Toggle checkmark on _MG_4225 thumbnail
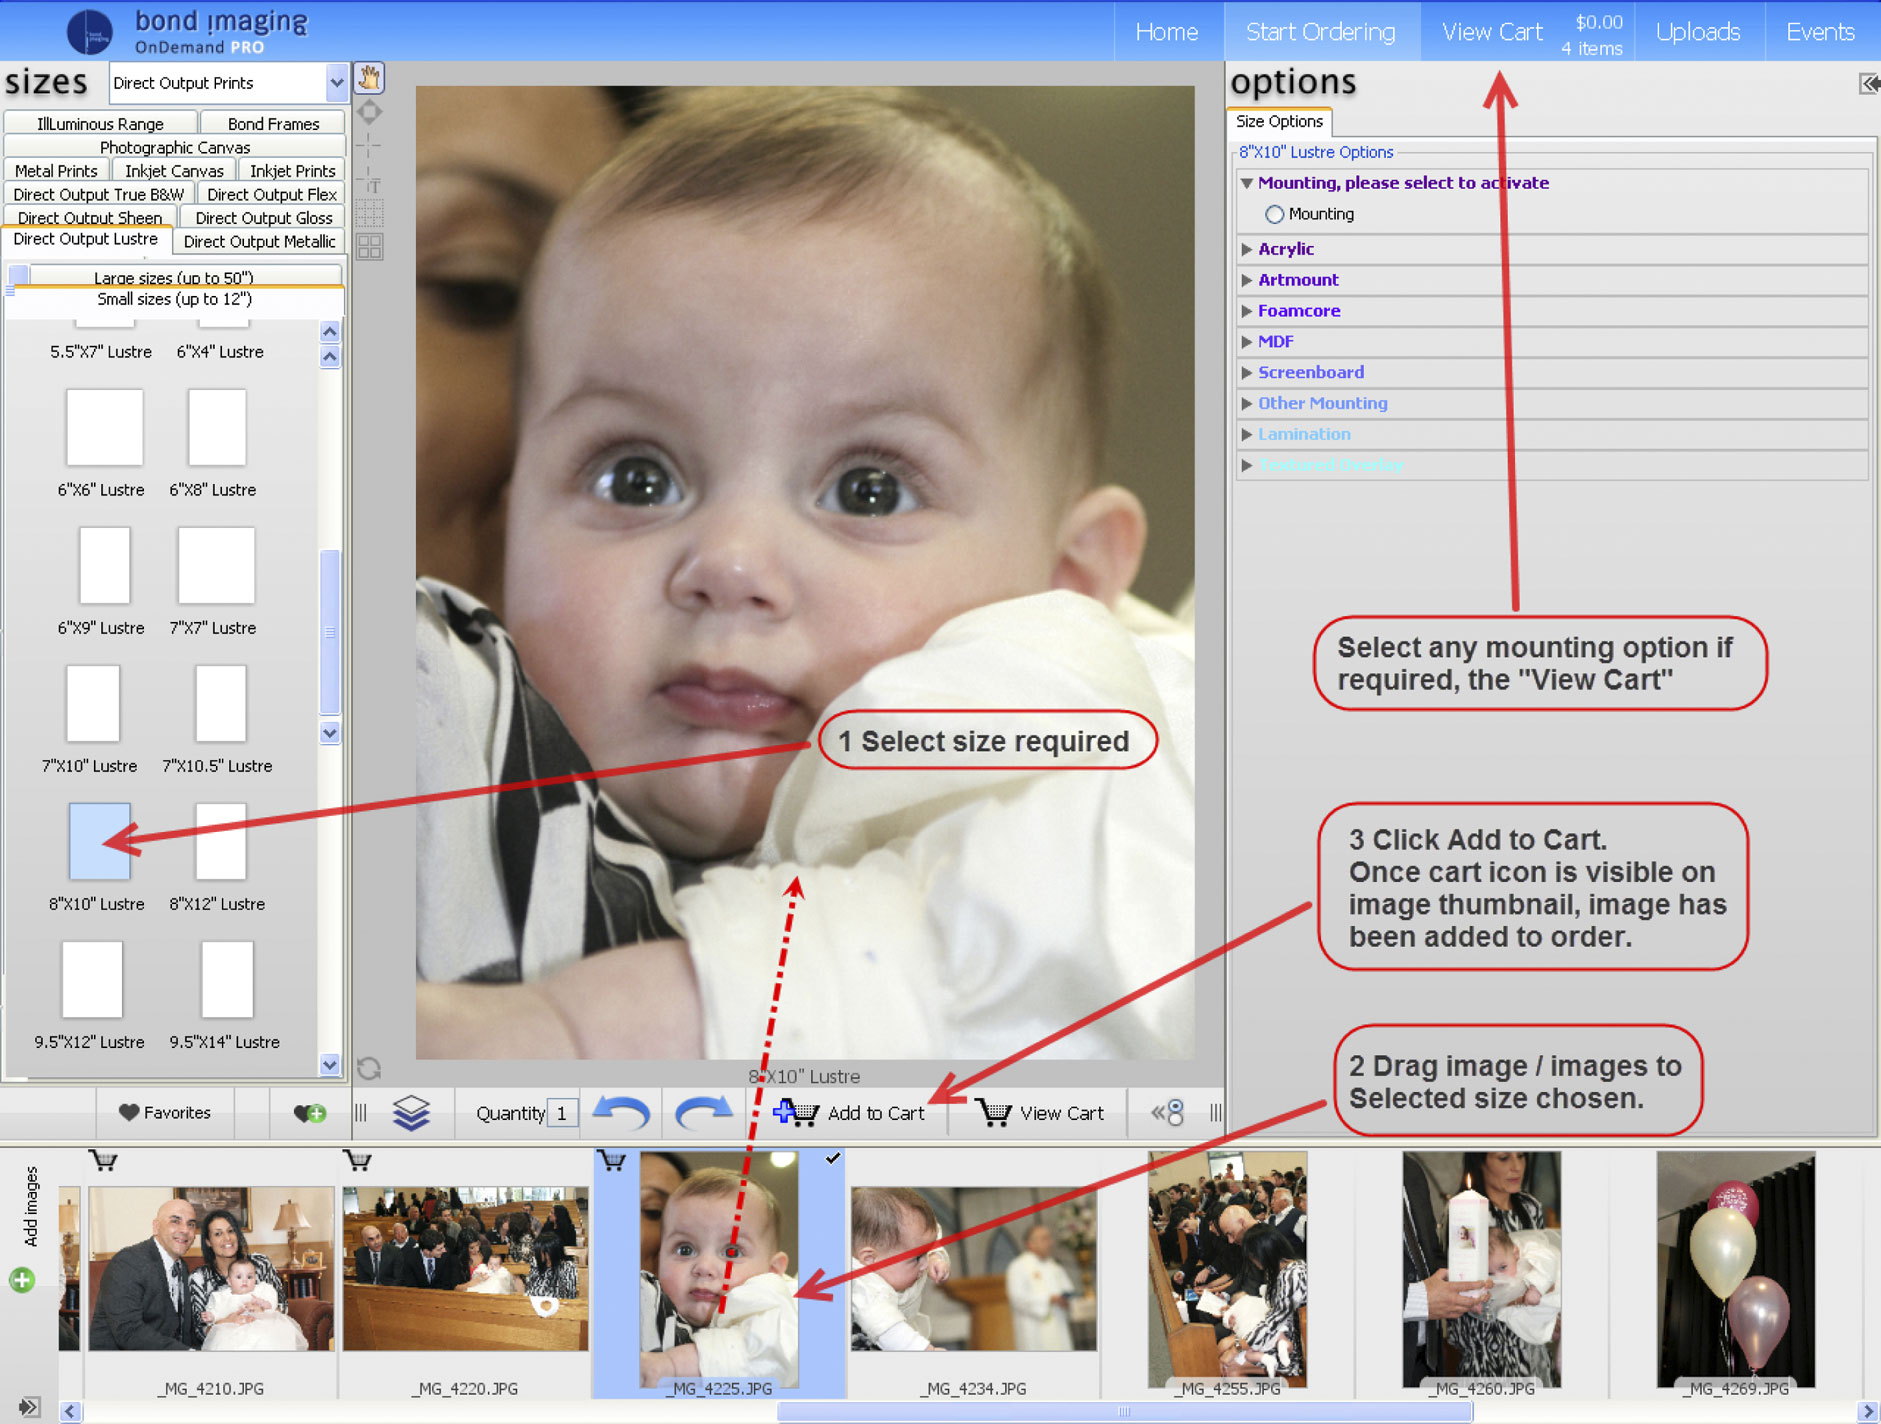1881x1424 pixels. pos(832,1158)
